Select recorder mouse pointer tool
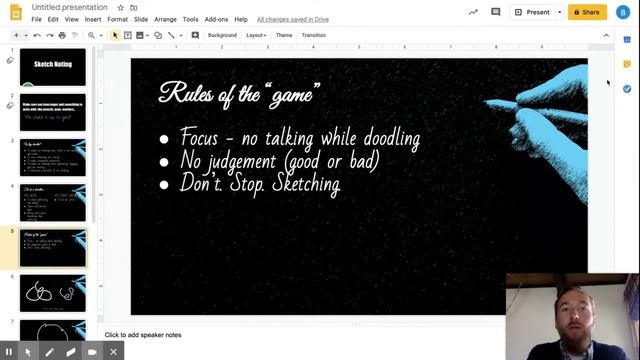 click(x=28, y=351)
